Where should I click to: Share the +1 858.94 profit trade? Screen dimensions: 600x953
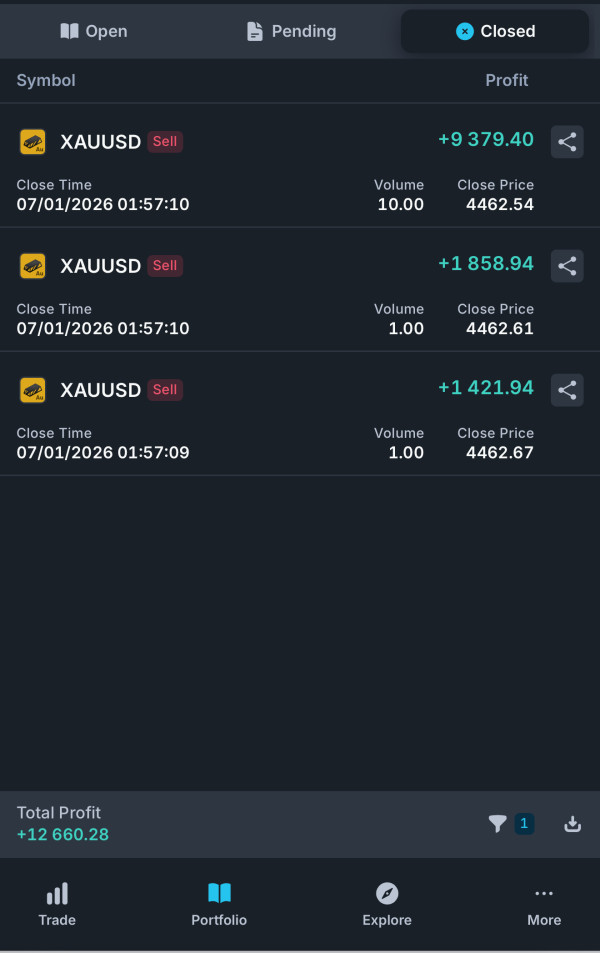pos(567,266)
